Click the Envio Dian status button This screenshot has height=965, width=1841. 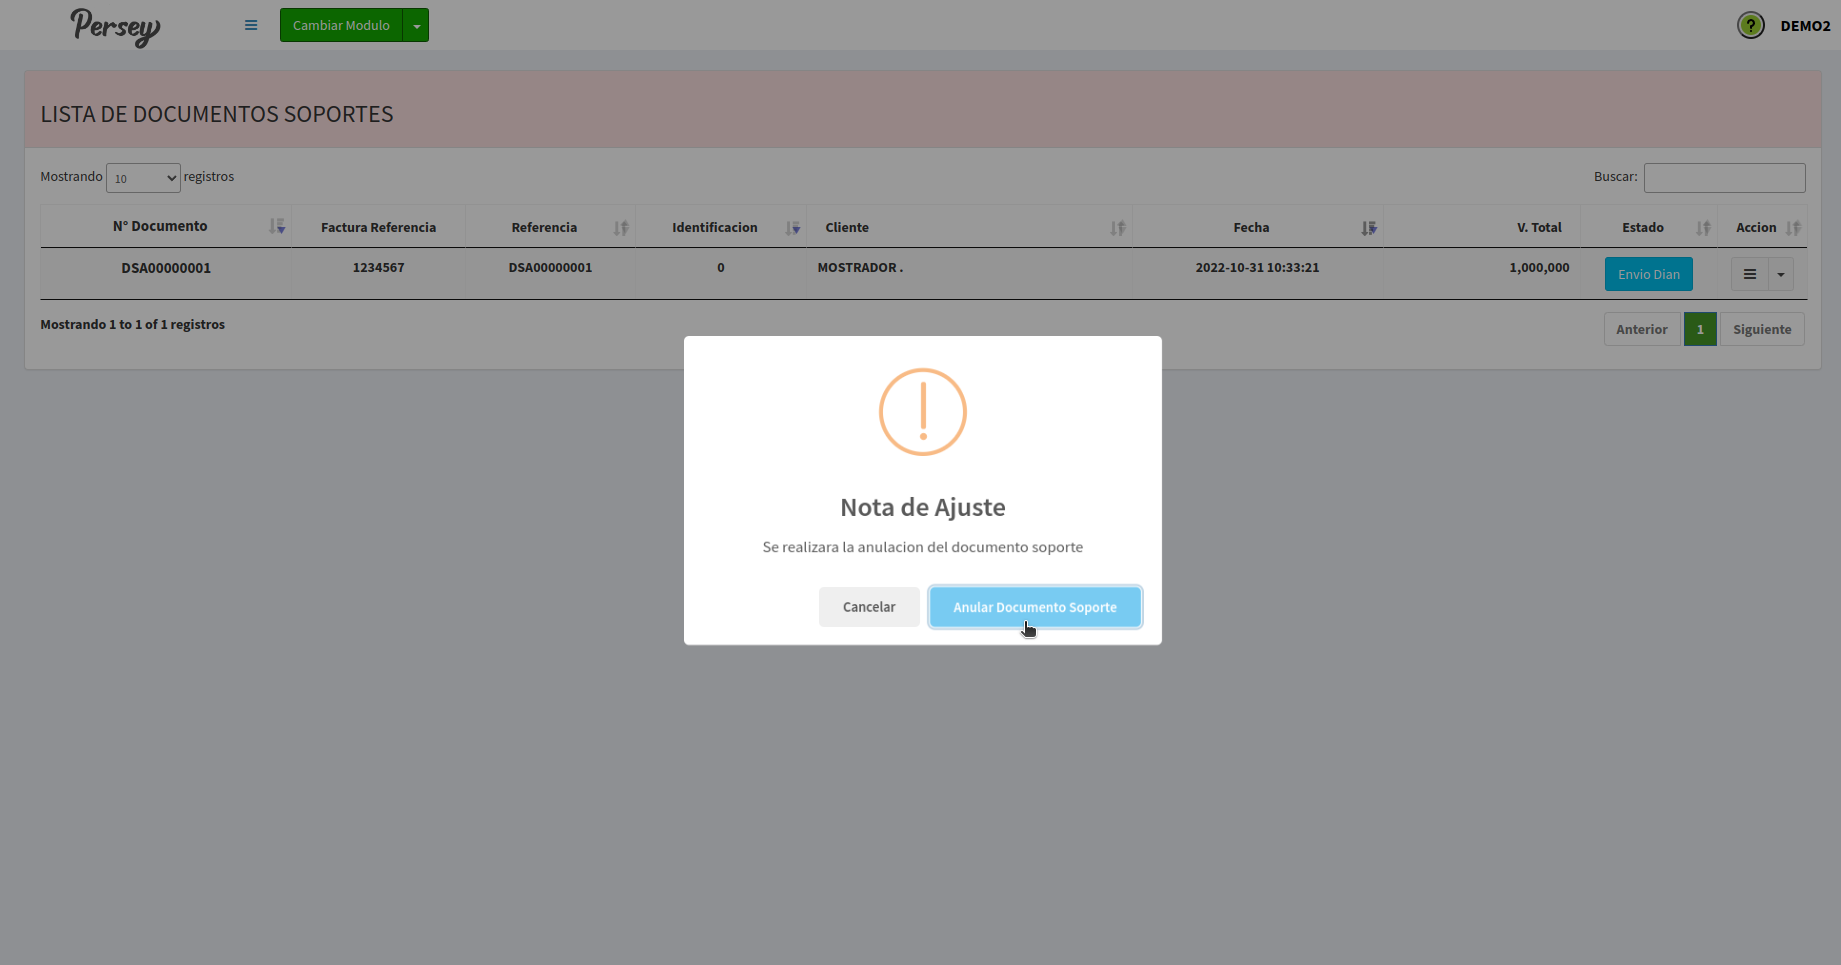[1648, 274]
